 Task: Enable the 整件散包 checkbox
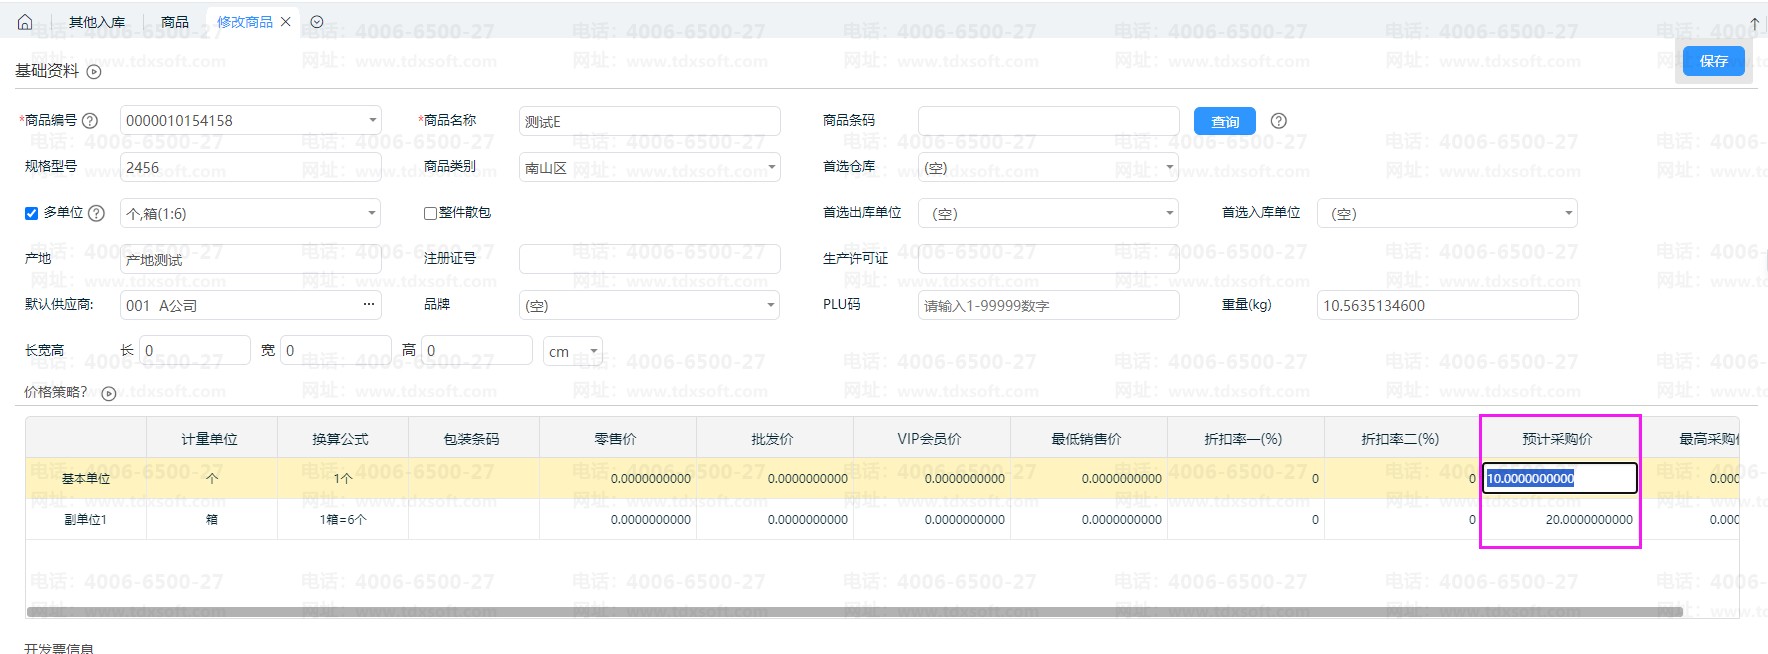[x=430, y=213]
